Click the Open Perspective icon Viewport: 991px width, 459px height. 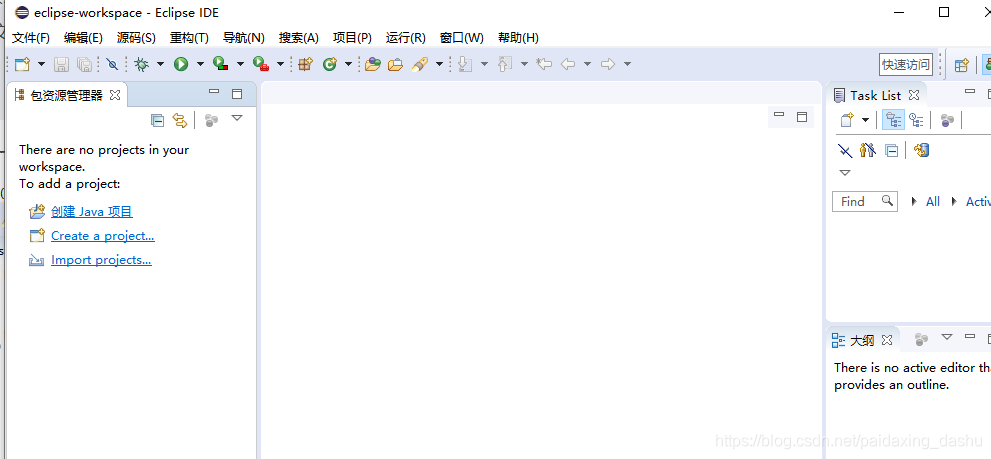point(961,64)
